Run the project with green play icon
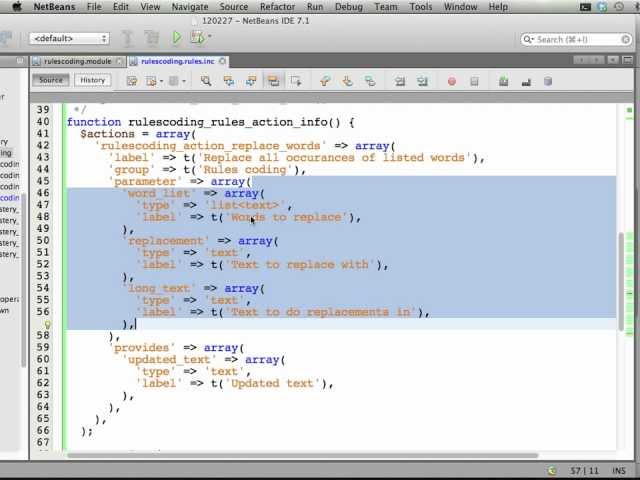 click(177, 38)
